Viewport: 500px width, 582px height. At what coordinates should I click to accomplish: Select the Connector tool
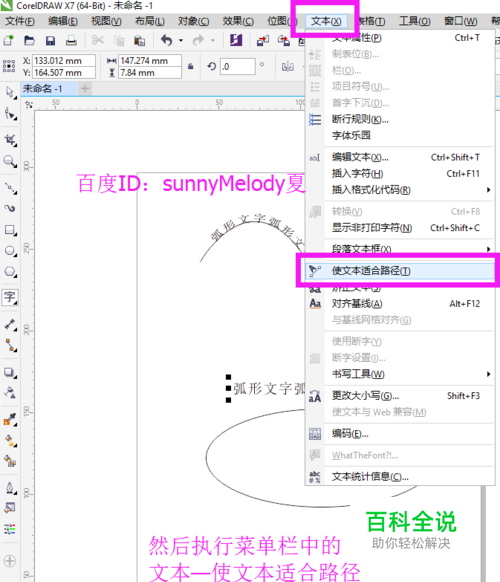[10, 346]
